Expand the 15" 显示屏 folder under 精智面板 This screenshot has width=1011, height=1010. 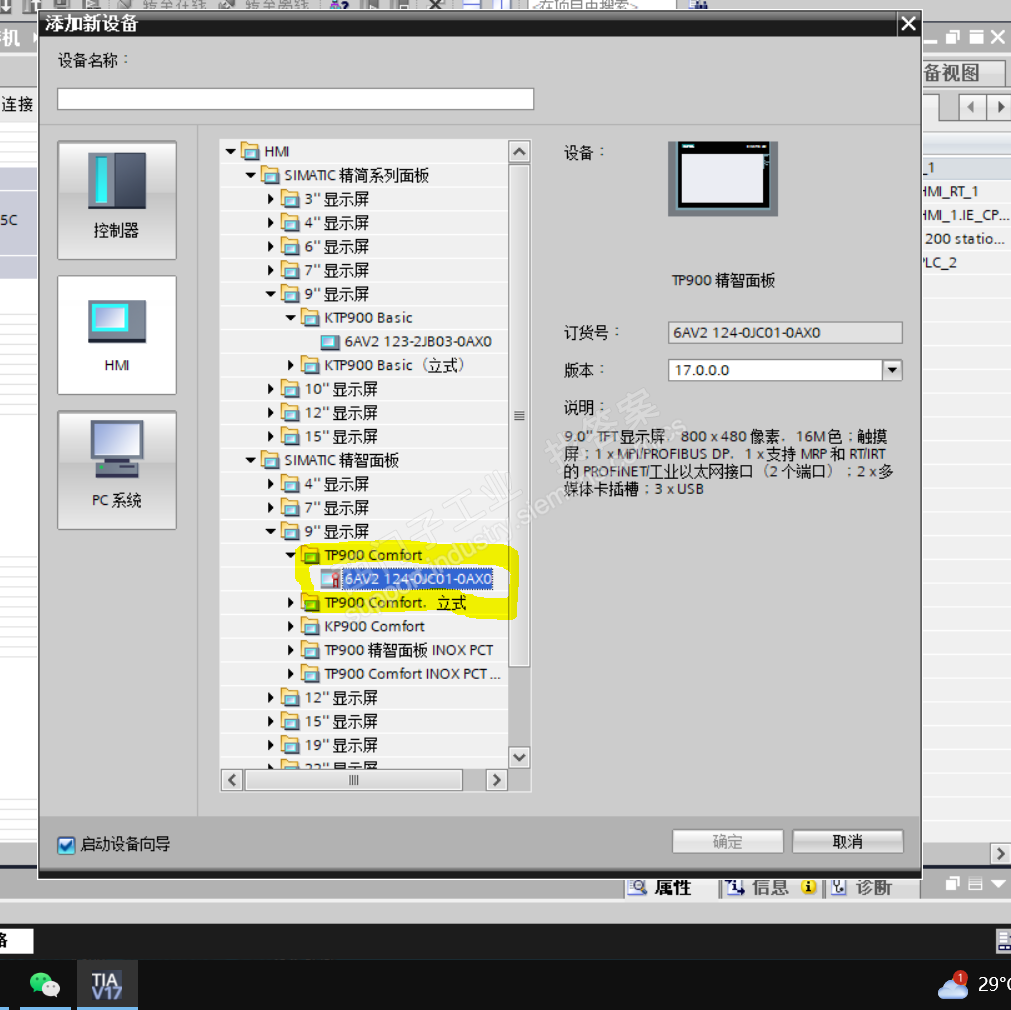(x=271, y=722)
